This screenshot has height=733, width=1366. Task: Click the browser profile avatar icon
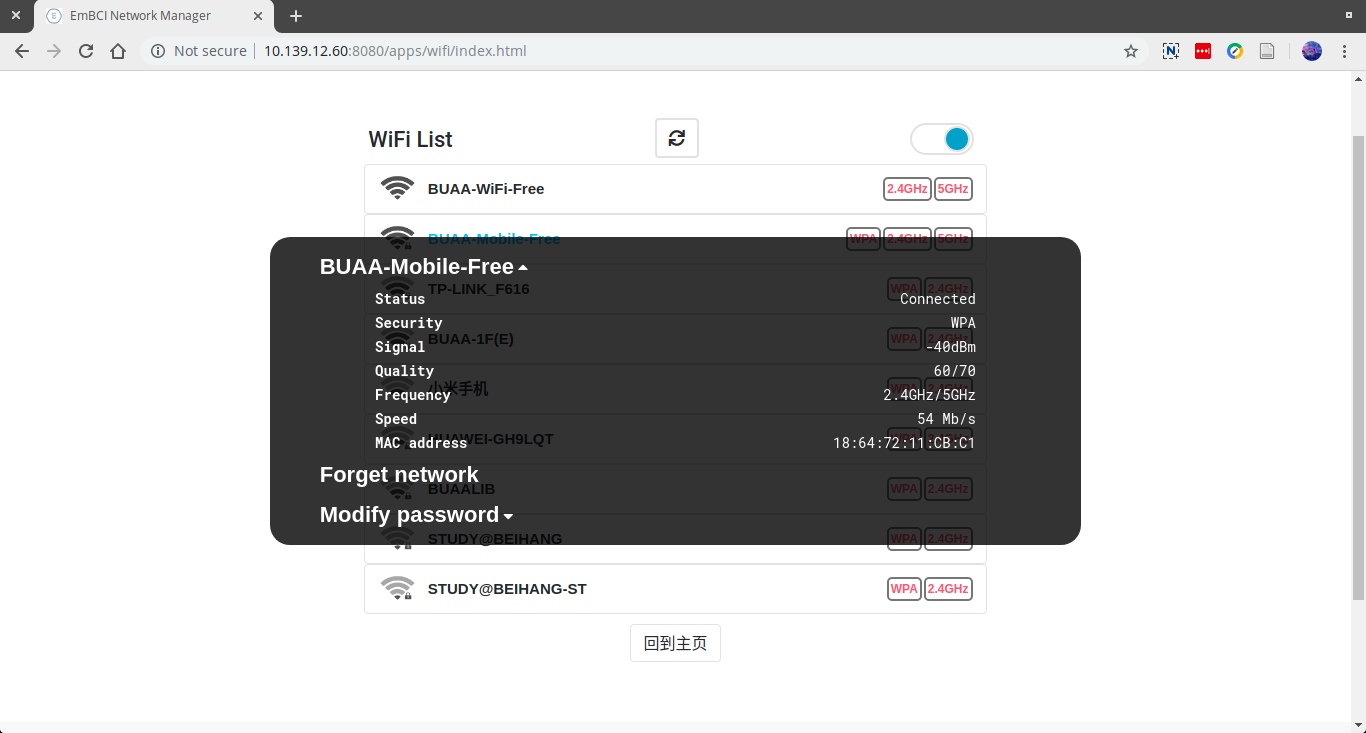click(1311, 51)
